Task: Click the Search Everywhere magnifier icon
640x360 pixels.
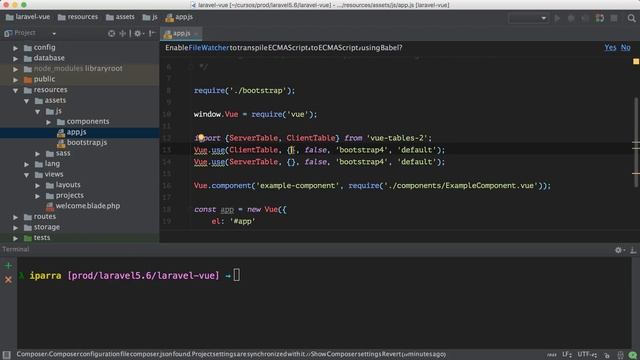Action: tap(631, 18)
